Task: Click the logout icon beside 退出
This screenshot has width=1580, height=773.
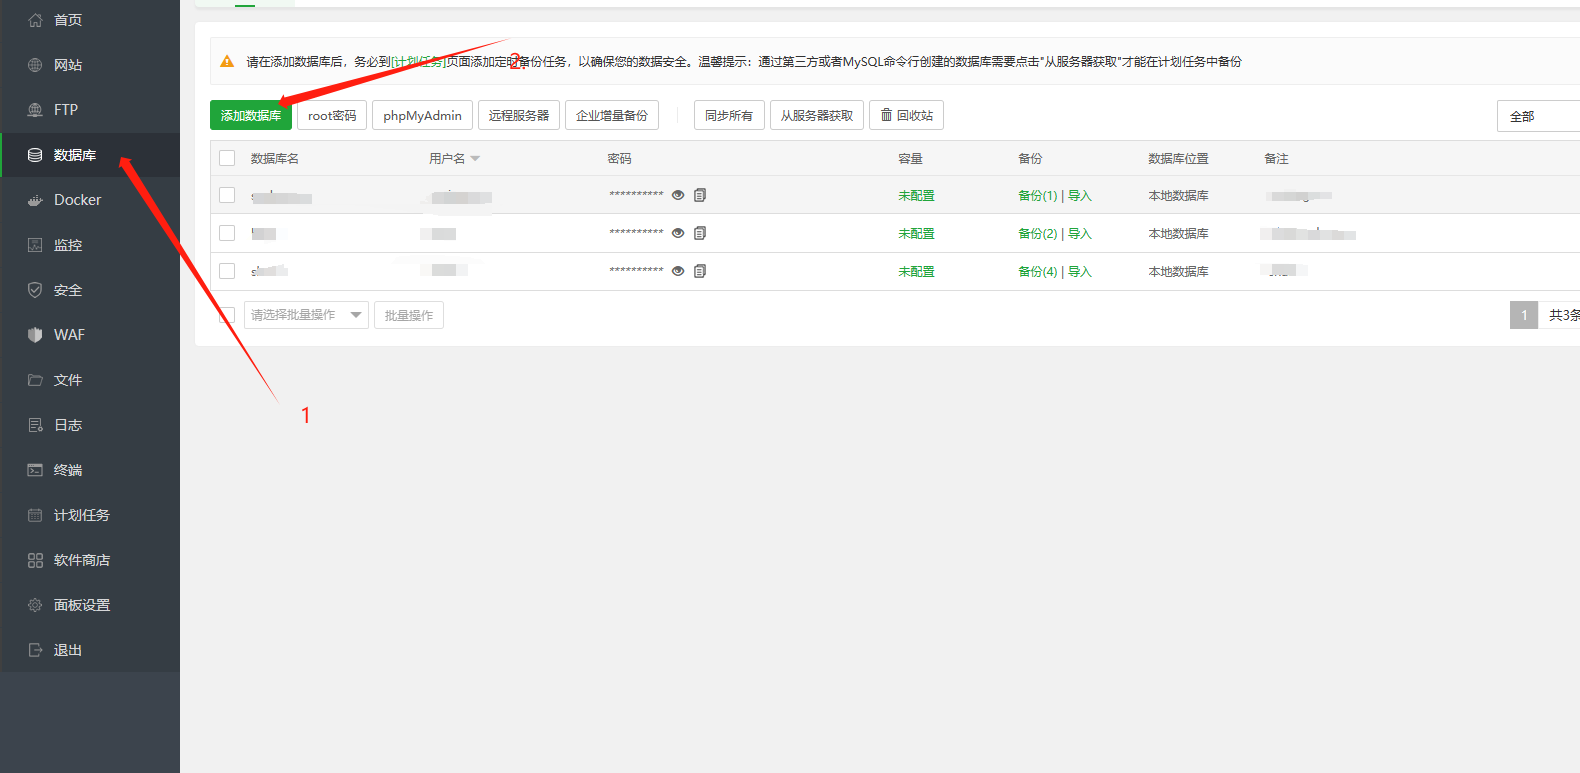Action: click(35, 650)
